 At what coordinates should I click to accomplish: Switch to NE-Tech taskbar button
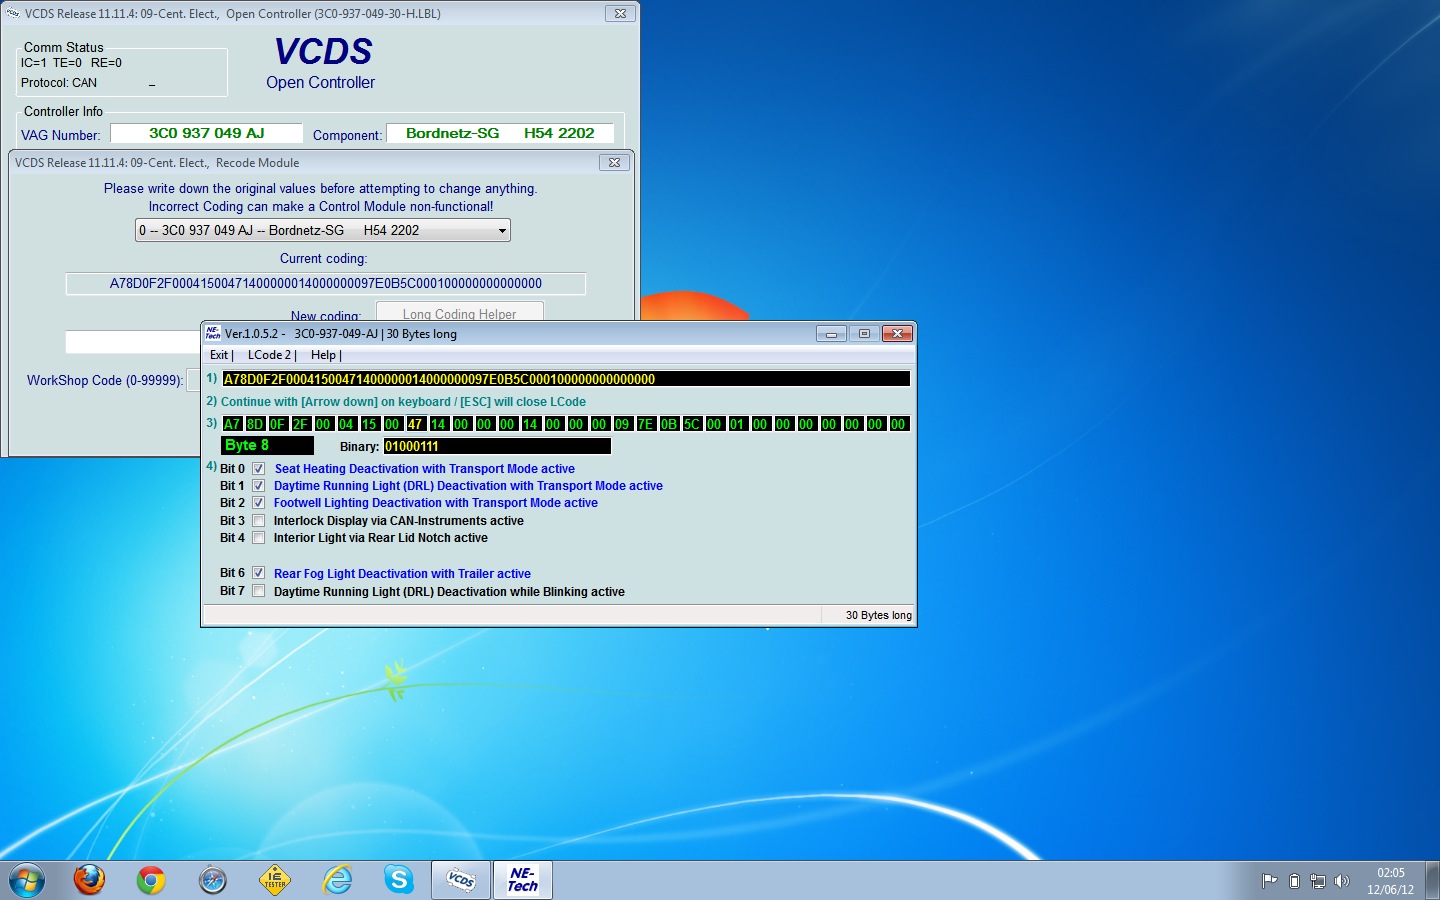(x=523, y=880)
